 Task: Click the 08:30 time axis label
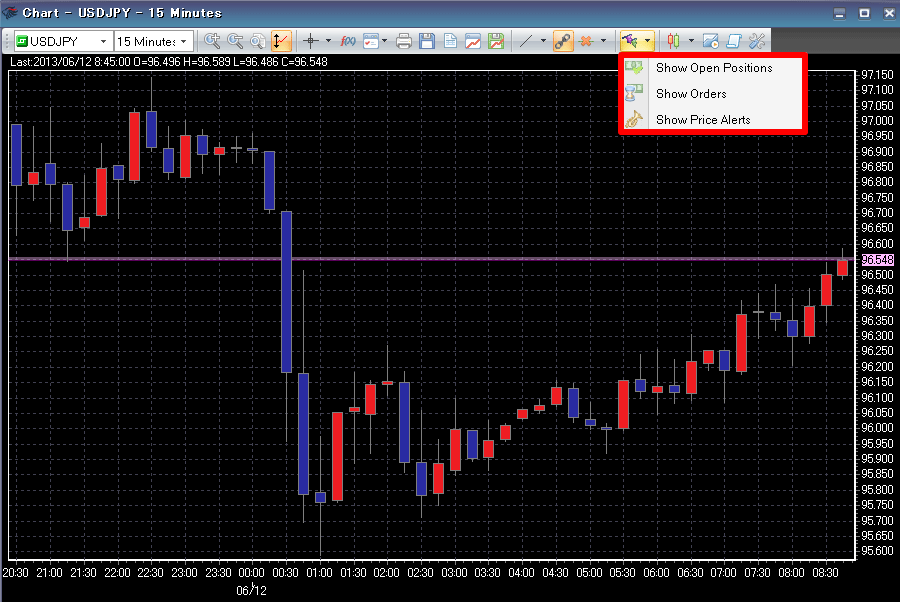point(825,573)
